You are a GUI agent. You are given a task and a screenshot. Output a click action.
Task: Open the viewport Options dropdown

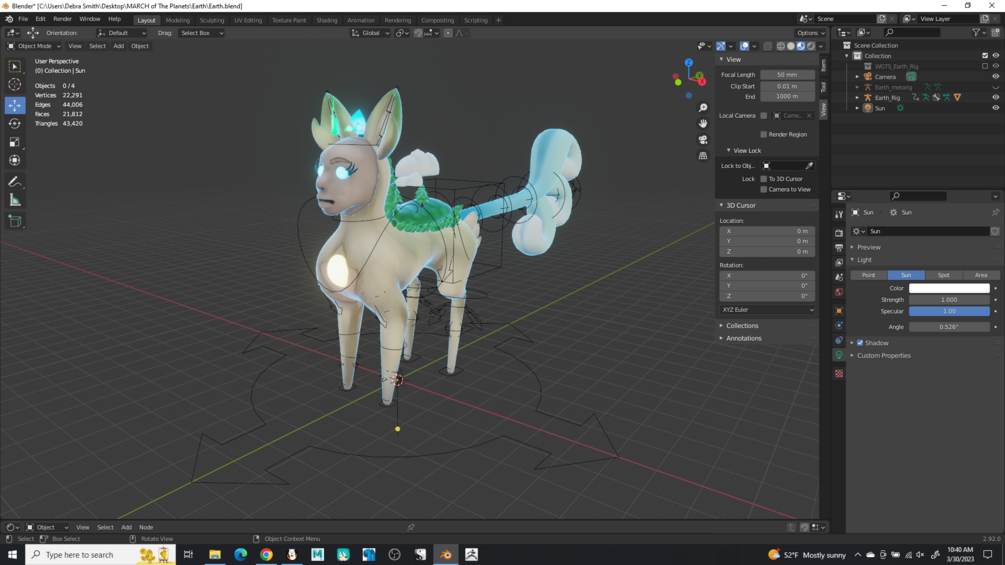coord(810,33)
